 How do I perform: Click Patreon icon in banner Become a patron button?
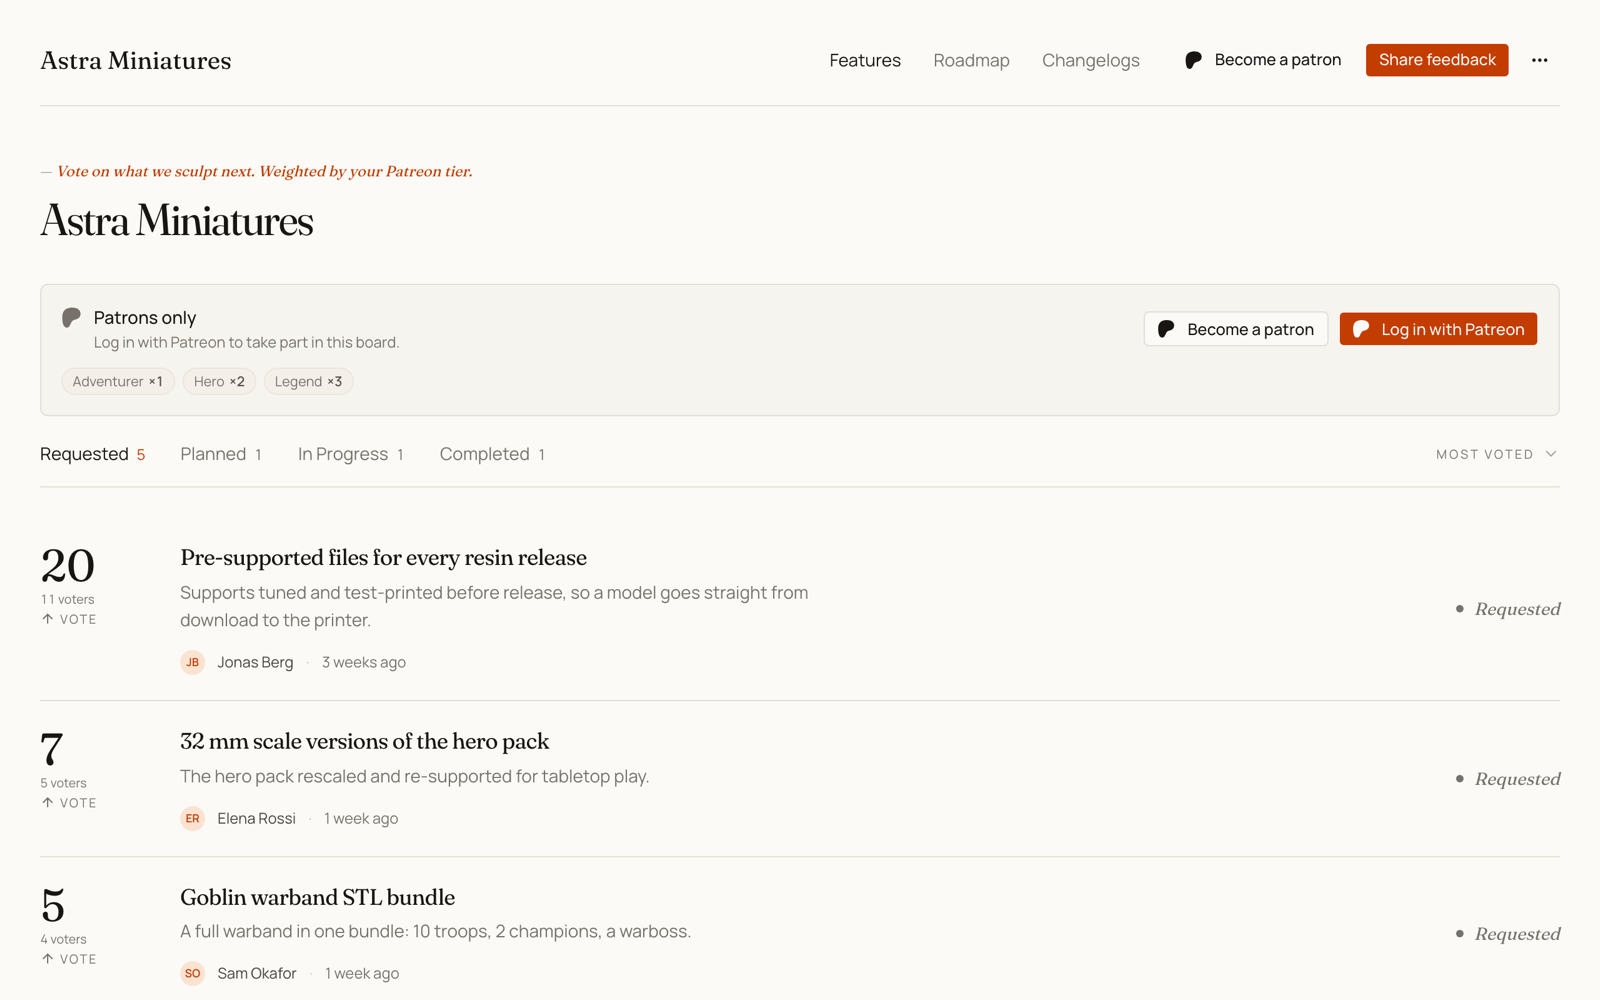[1166, 329]
